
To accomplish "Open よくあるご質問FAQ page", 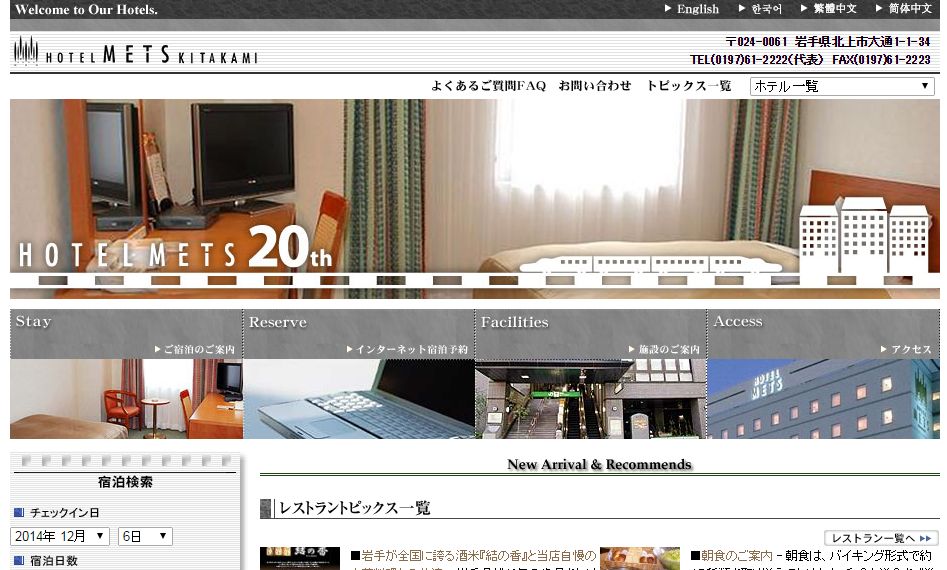I will pyautogui.click(x=488, y=86).
